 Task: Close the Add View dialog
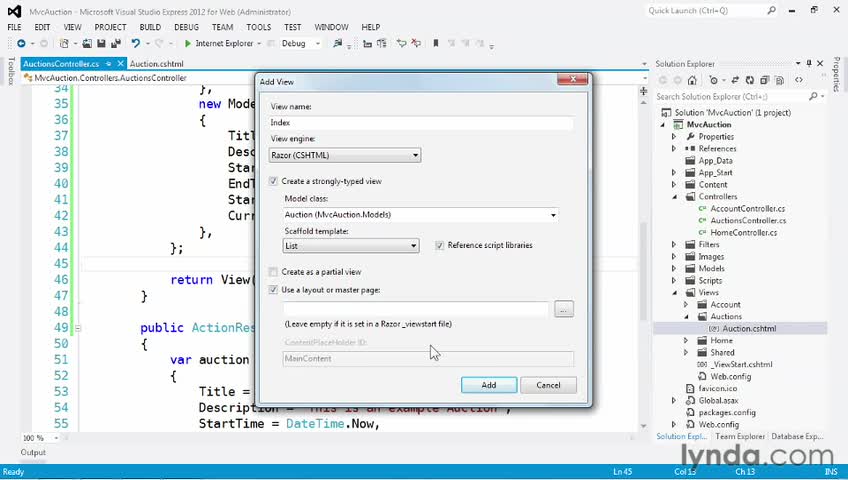point(572,79)
